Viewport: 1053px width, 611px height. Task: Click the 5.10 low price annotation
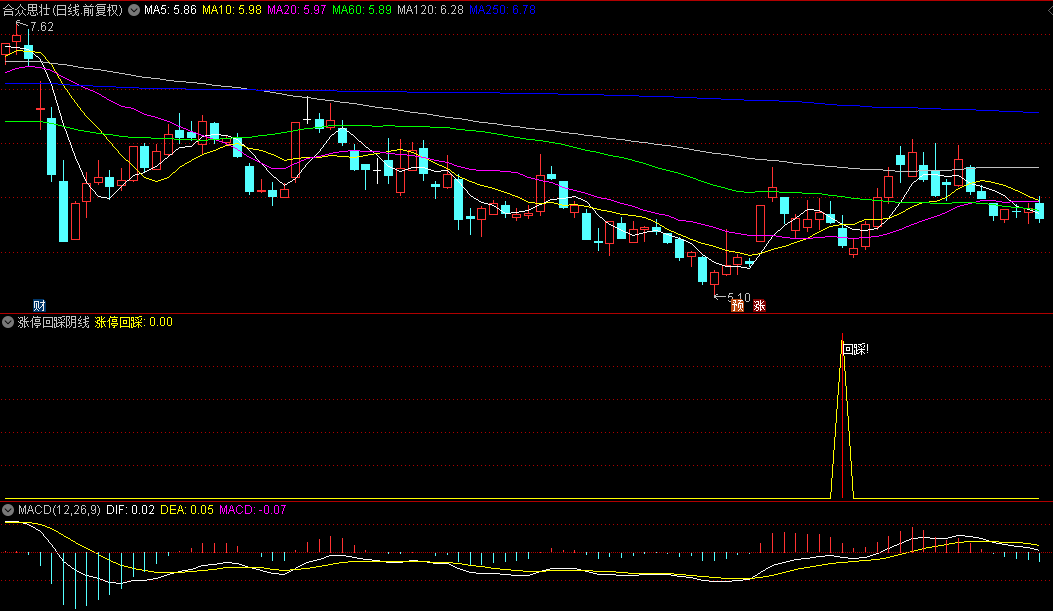(x=739, y=297)
